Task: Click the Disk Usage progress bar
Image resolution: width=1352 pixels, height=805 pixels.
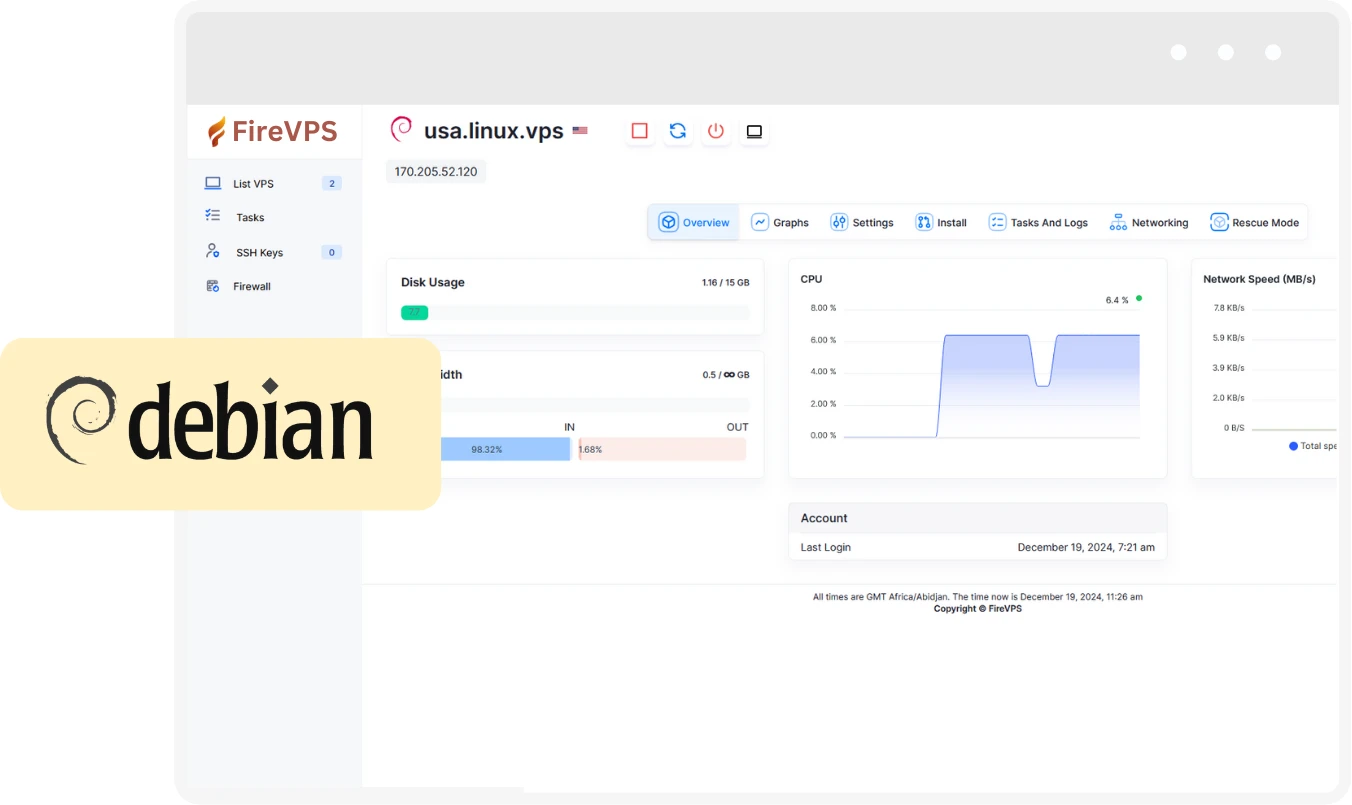Action: [575, 312]
